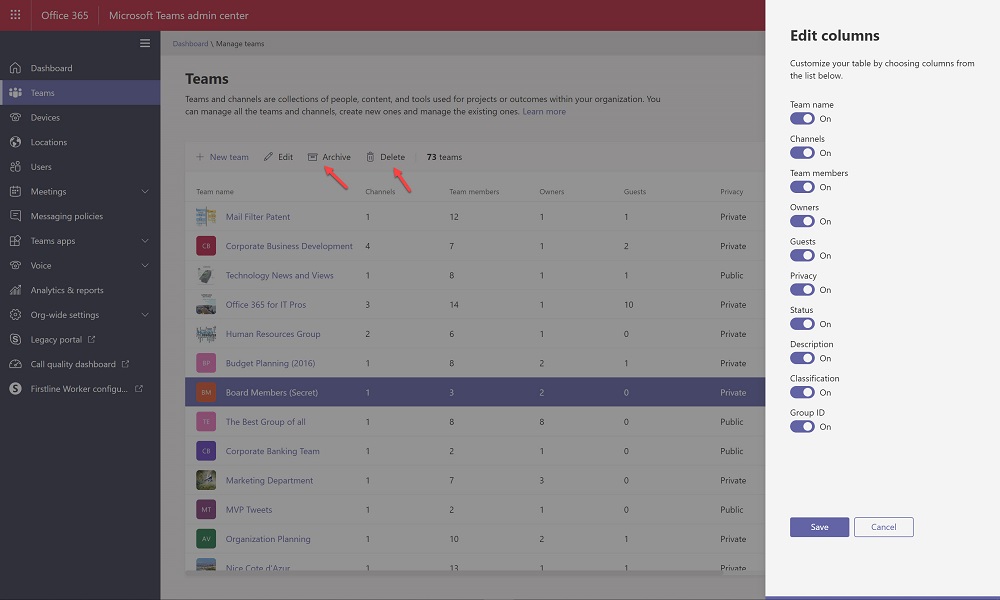The image size is (1000, 600).
Task: Click external-link icon next to Legacy portal
Action: (x=91, y=339)
